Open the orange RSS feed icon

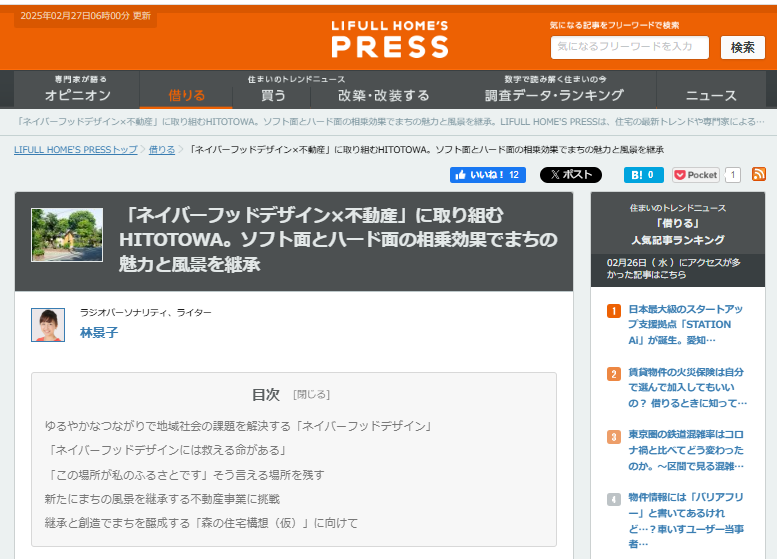click(759, 174)
